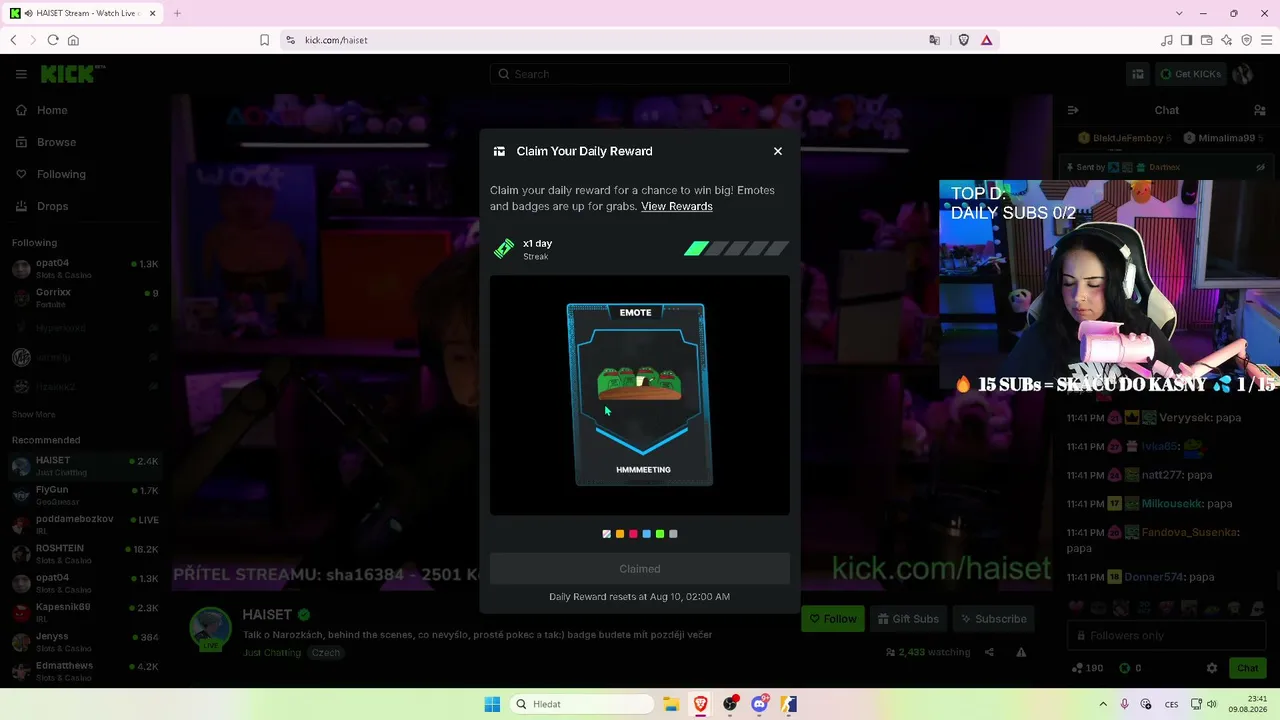The width and height of the screenshot is (1280, 720).
Task: Expand Show More in Following list
Action: point(34,414)
